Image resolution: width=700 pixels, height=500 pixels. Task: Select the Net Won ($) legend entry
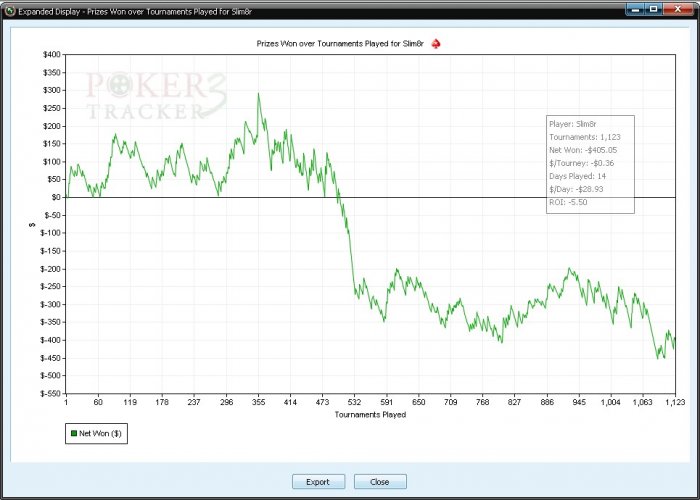coord(96,433)
